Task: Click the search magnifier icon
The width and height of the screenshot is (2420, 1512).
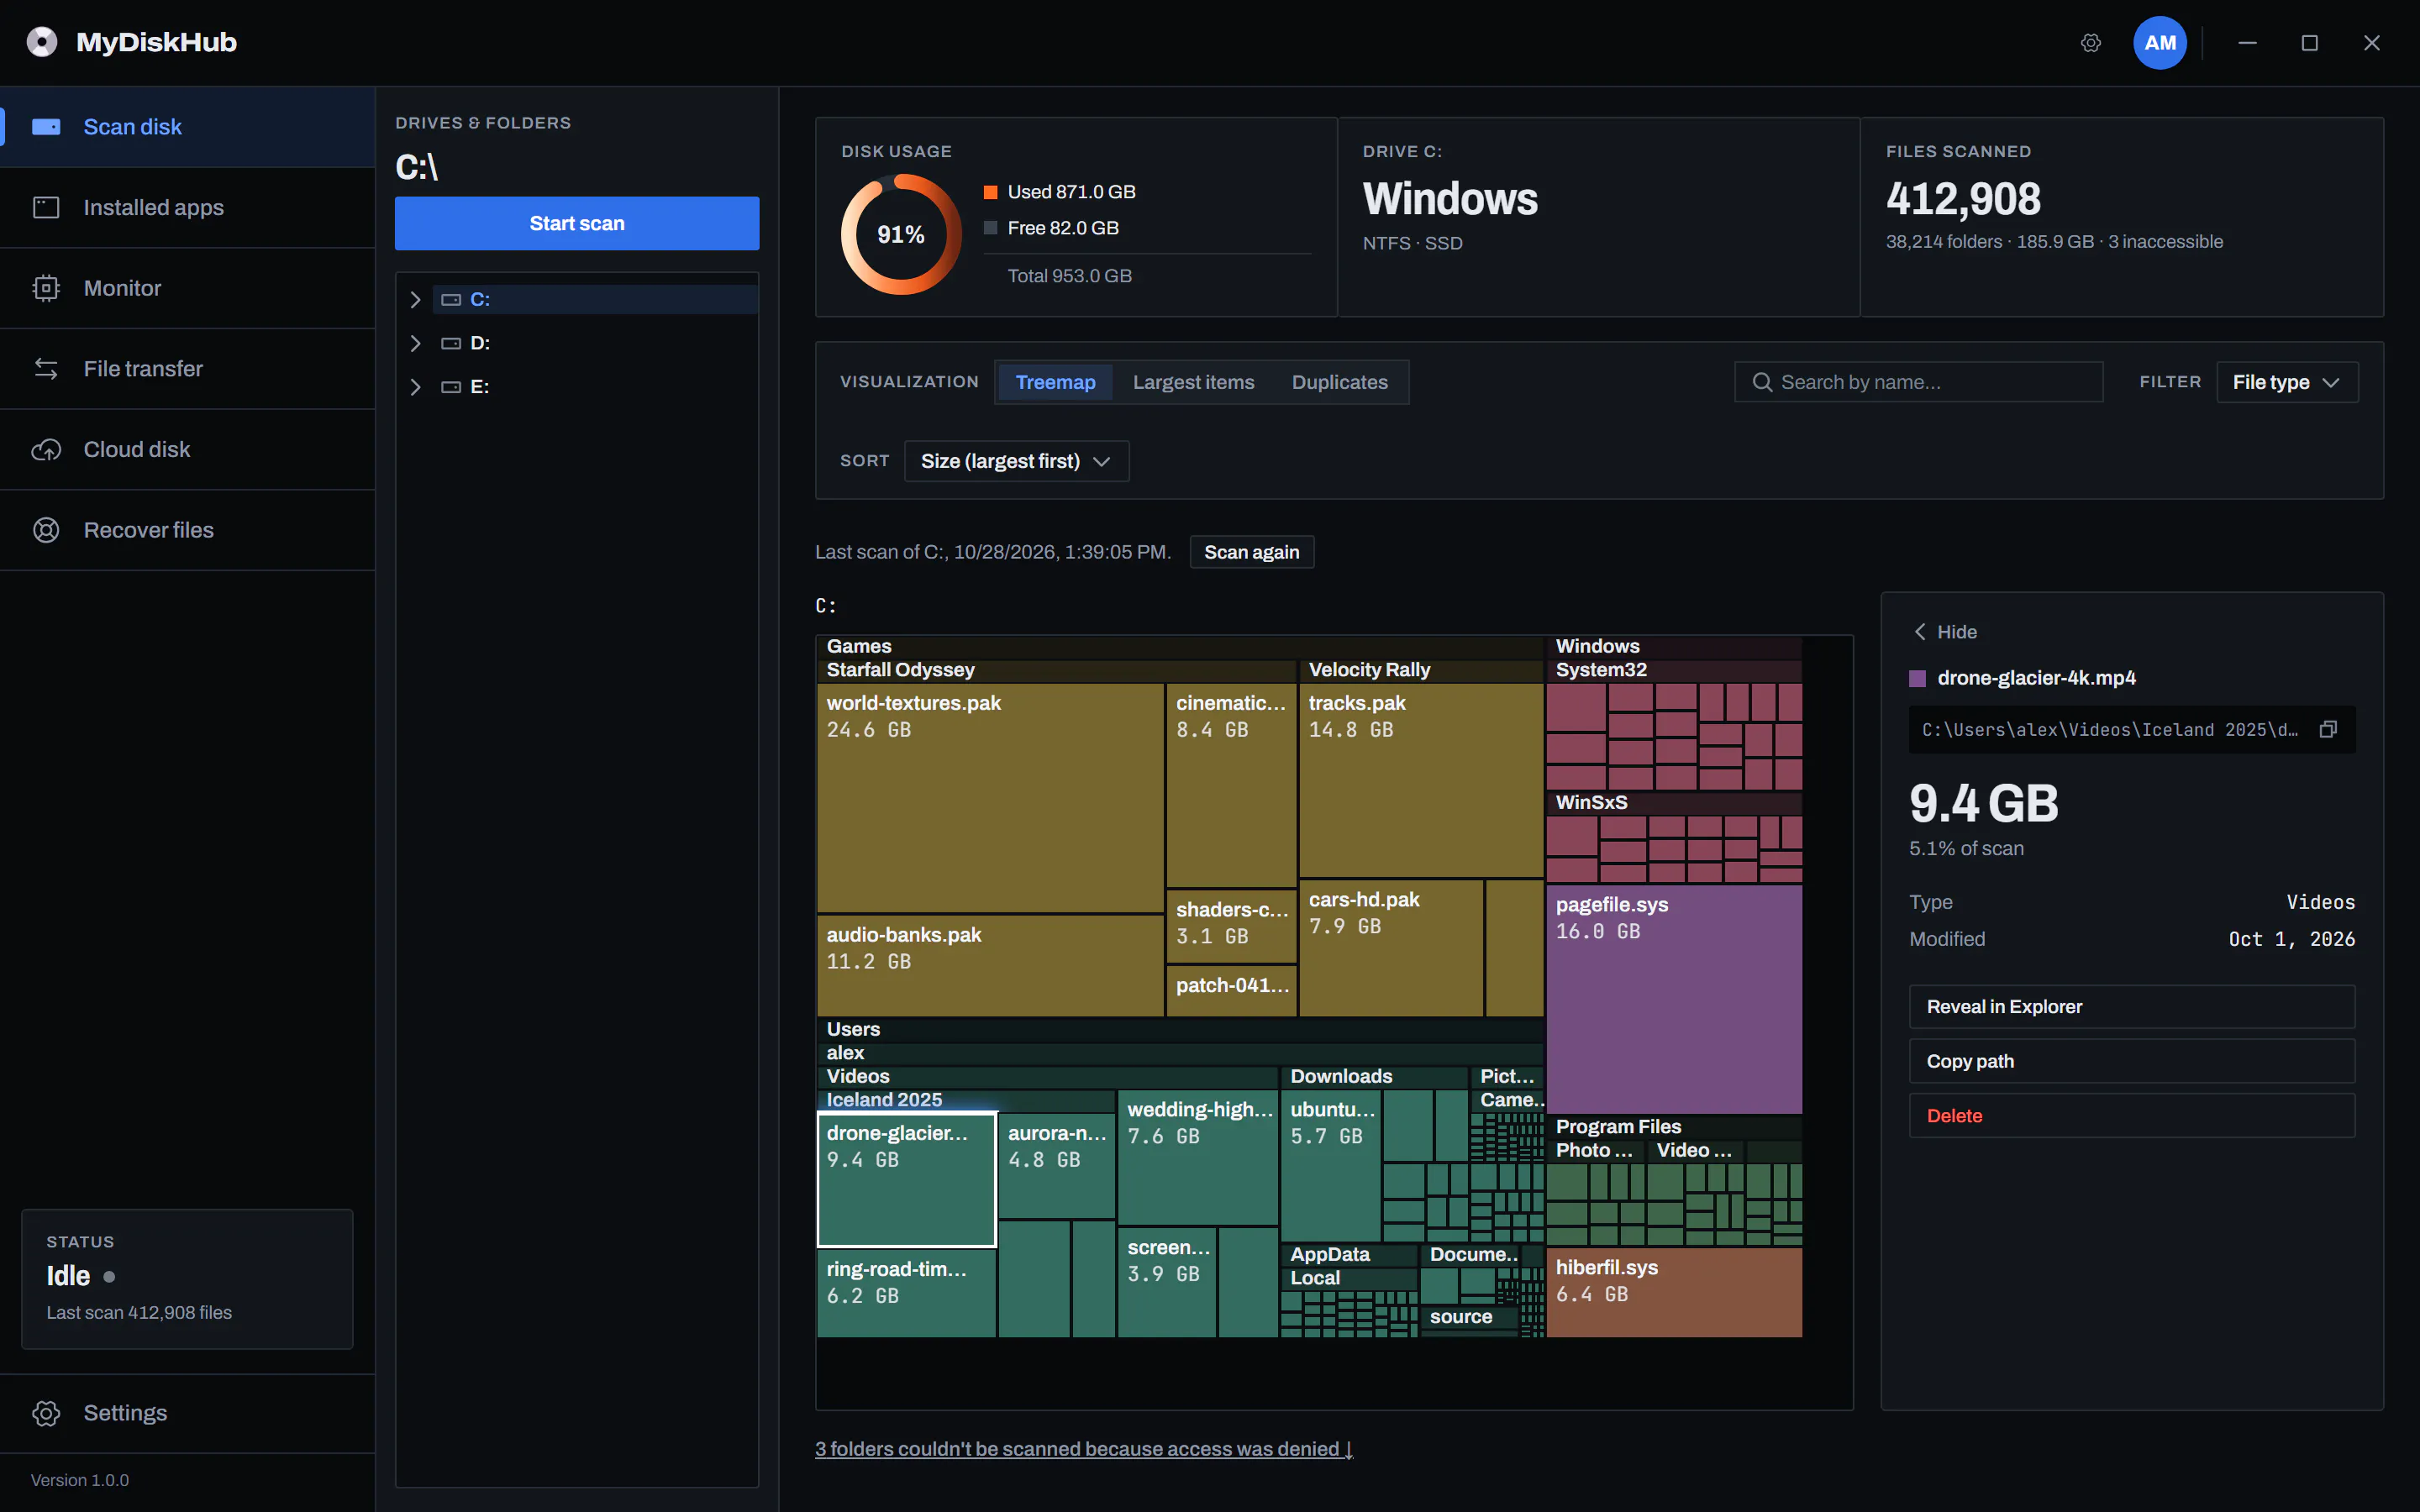Action: (x=1762, y=382)
